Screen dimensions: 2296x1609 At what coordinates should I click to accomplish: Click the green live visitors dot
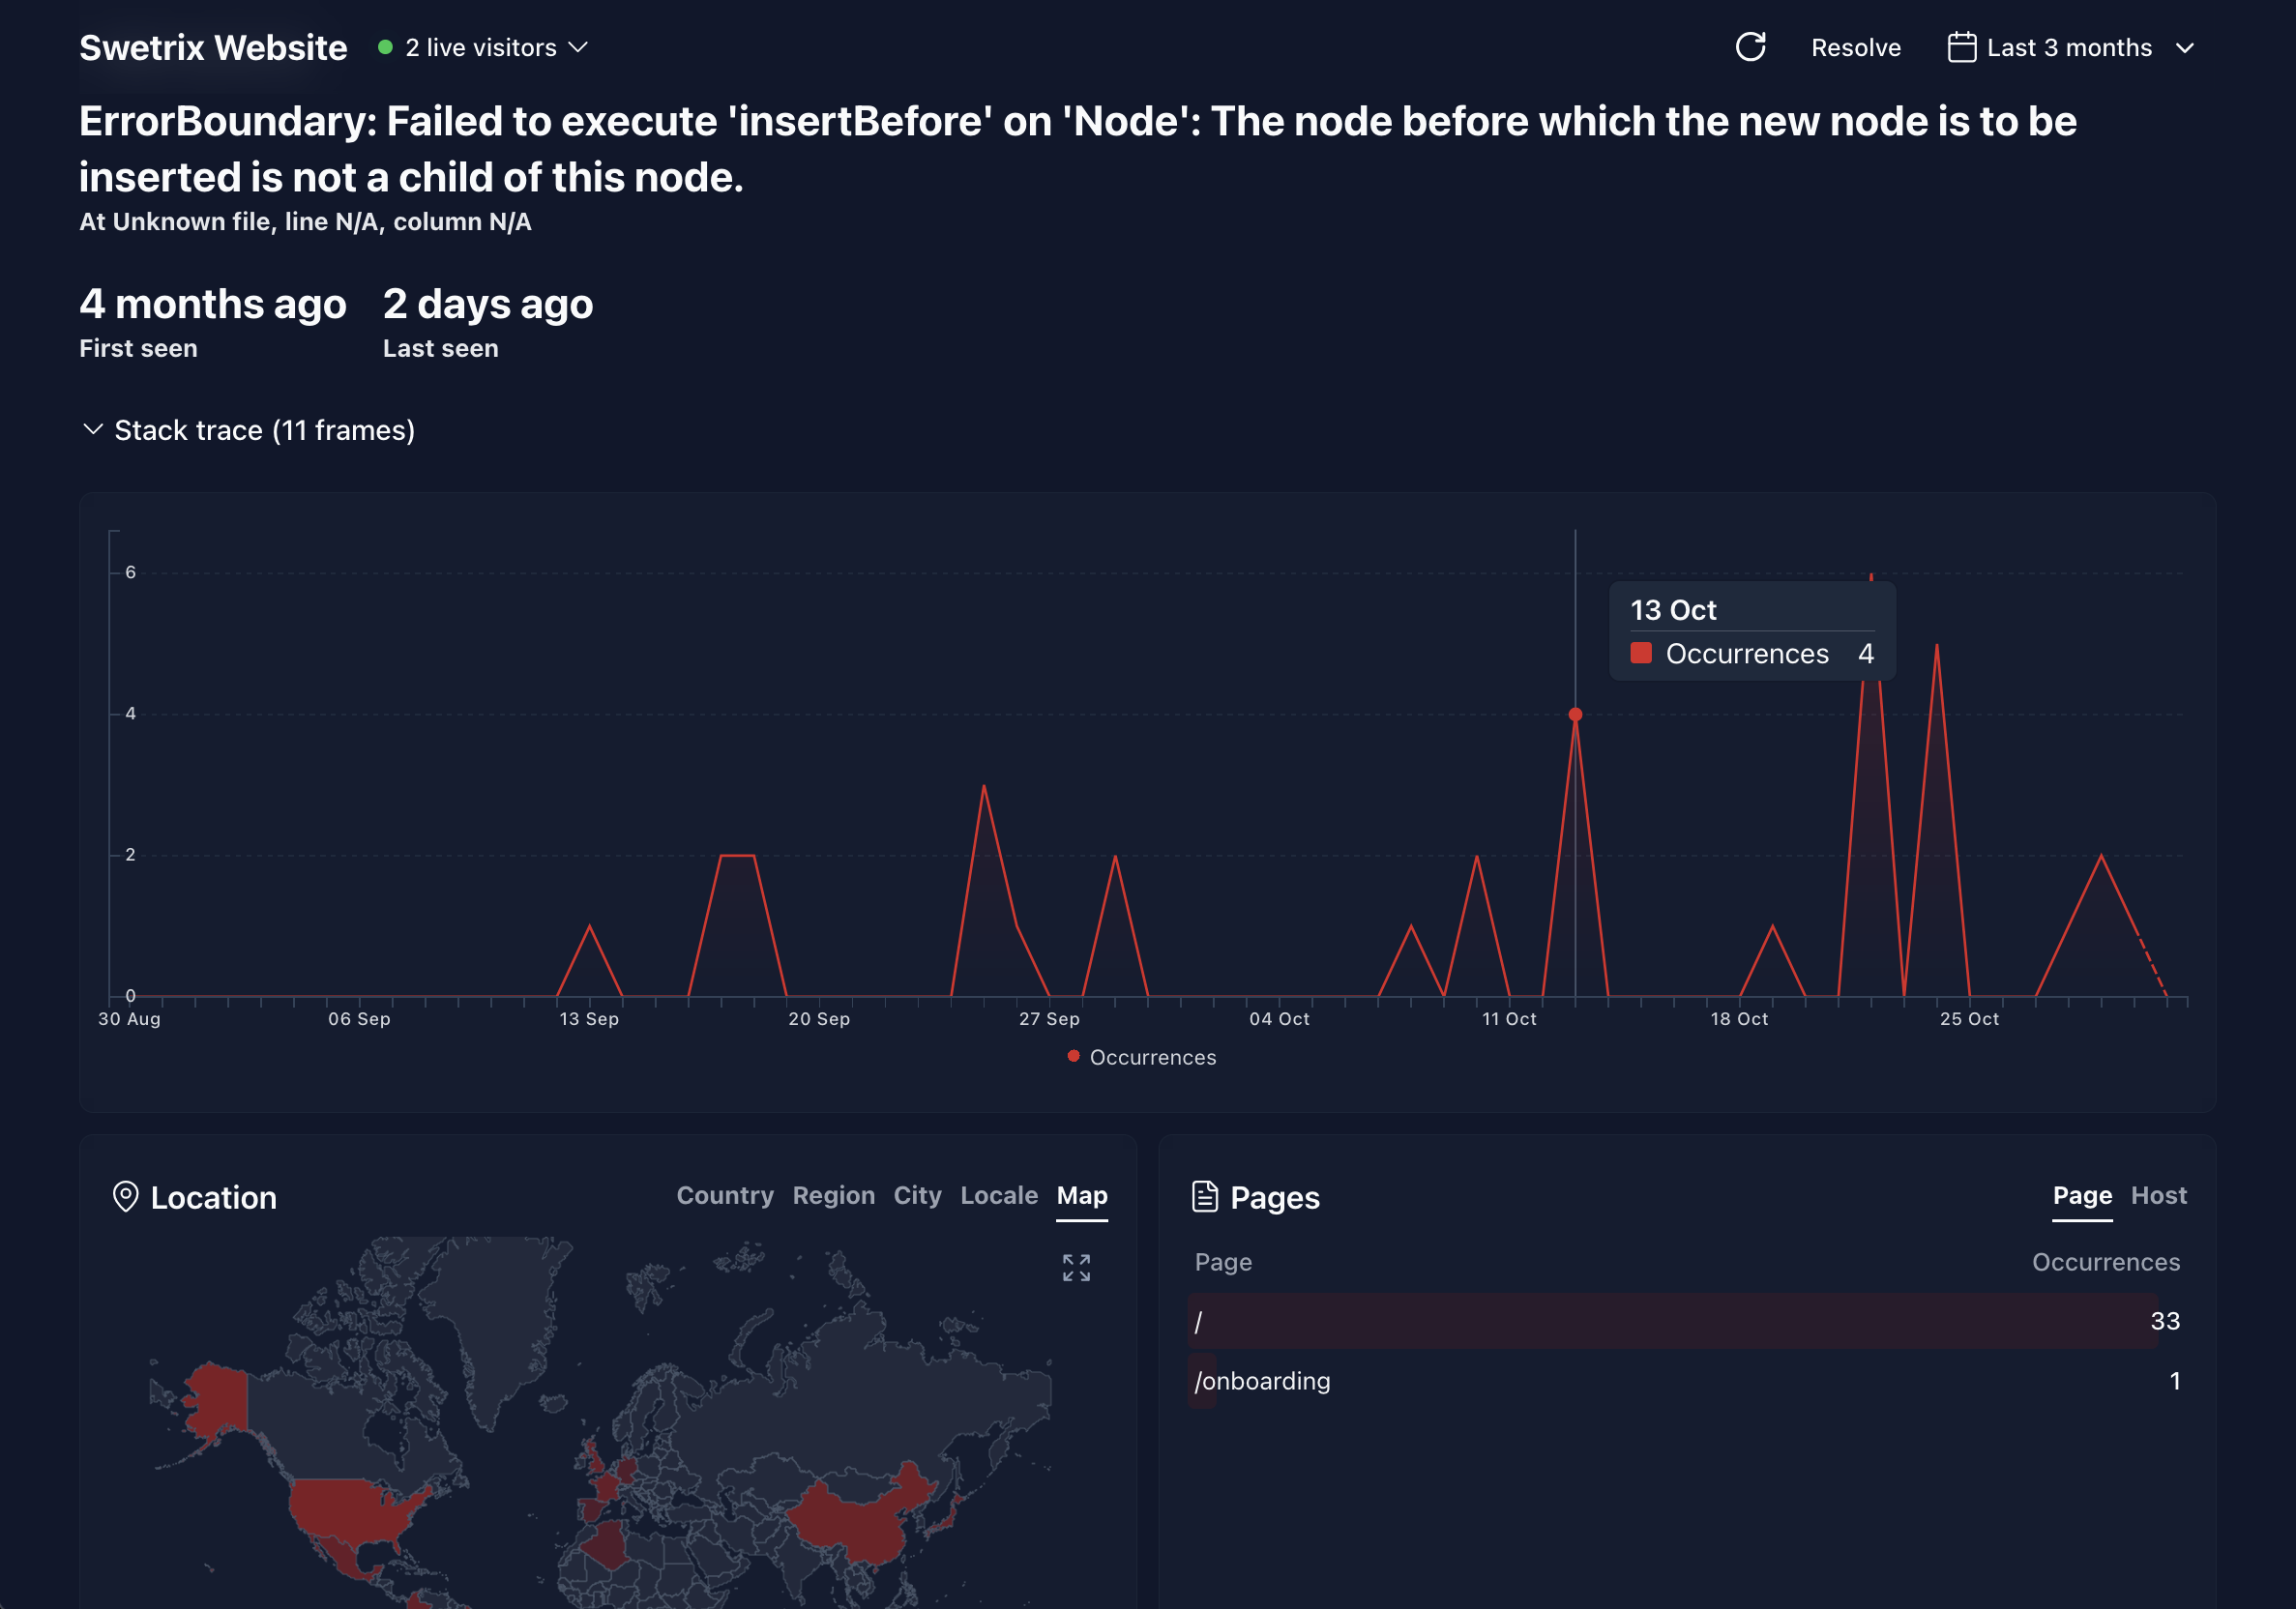click(385, 47)
